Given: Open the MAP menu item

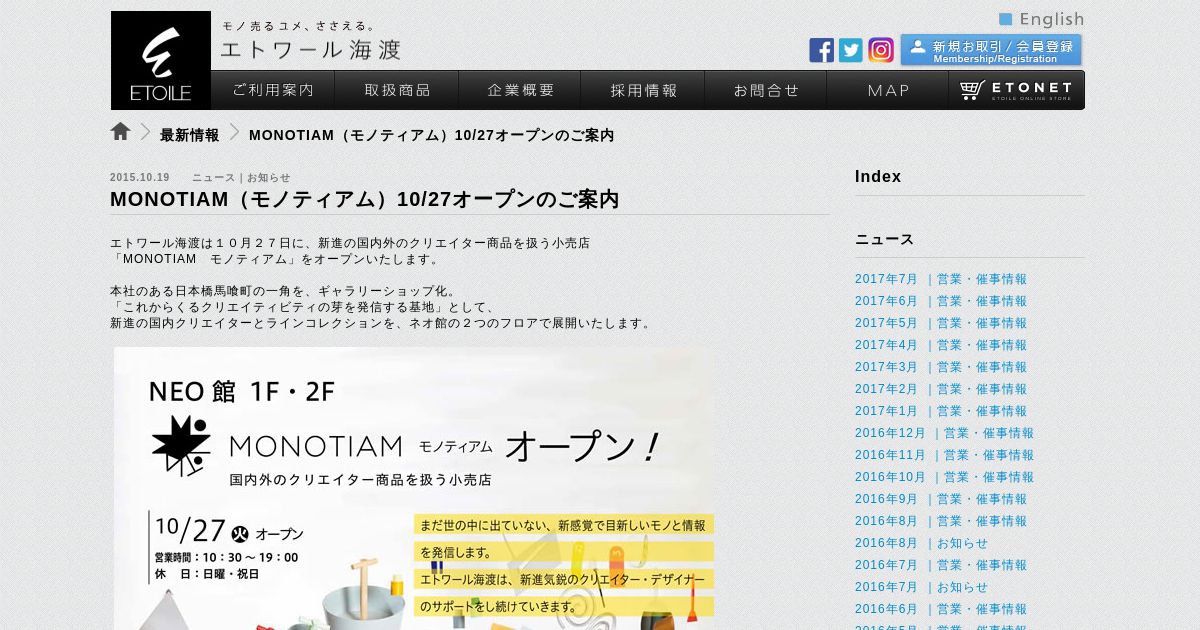Looking at the screenshot, I should (888, 90).
